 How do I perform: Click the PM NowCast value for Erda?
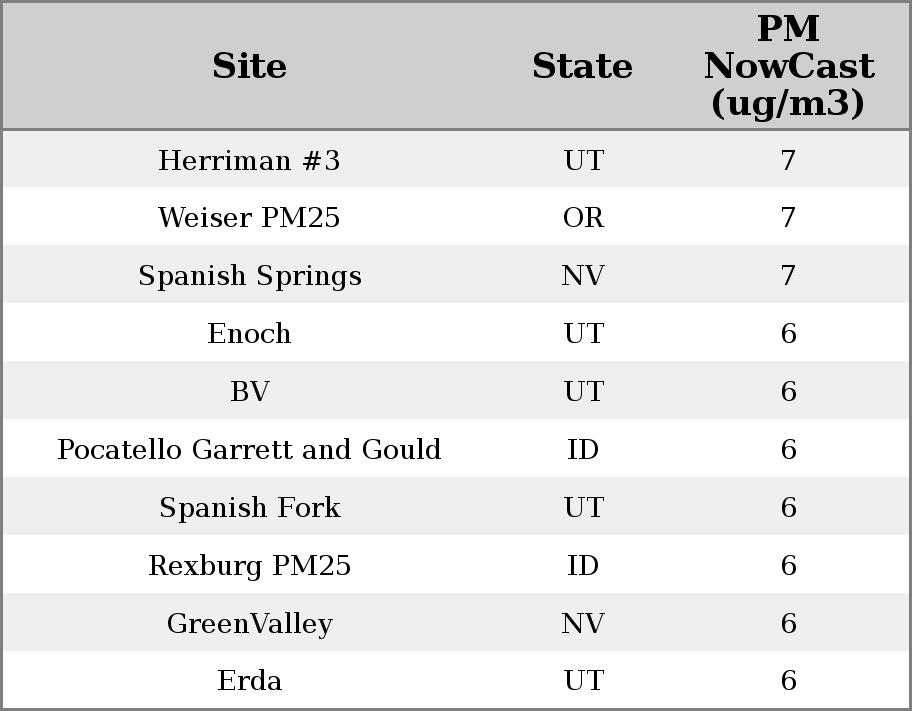click(x=788, y=681)
